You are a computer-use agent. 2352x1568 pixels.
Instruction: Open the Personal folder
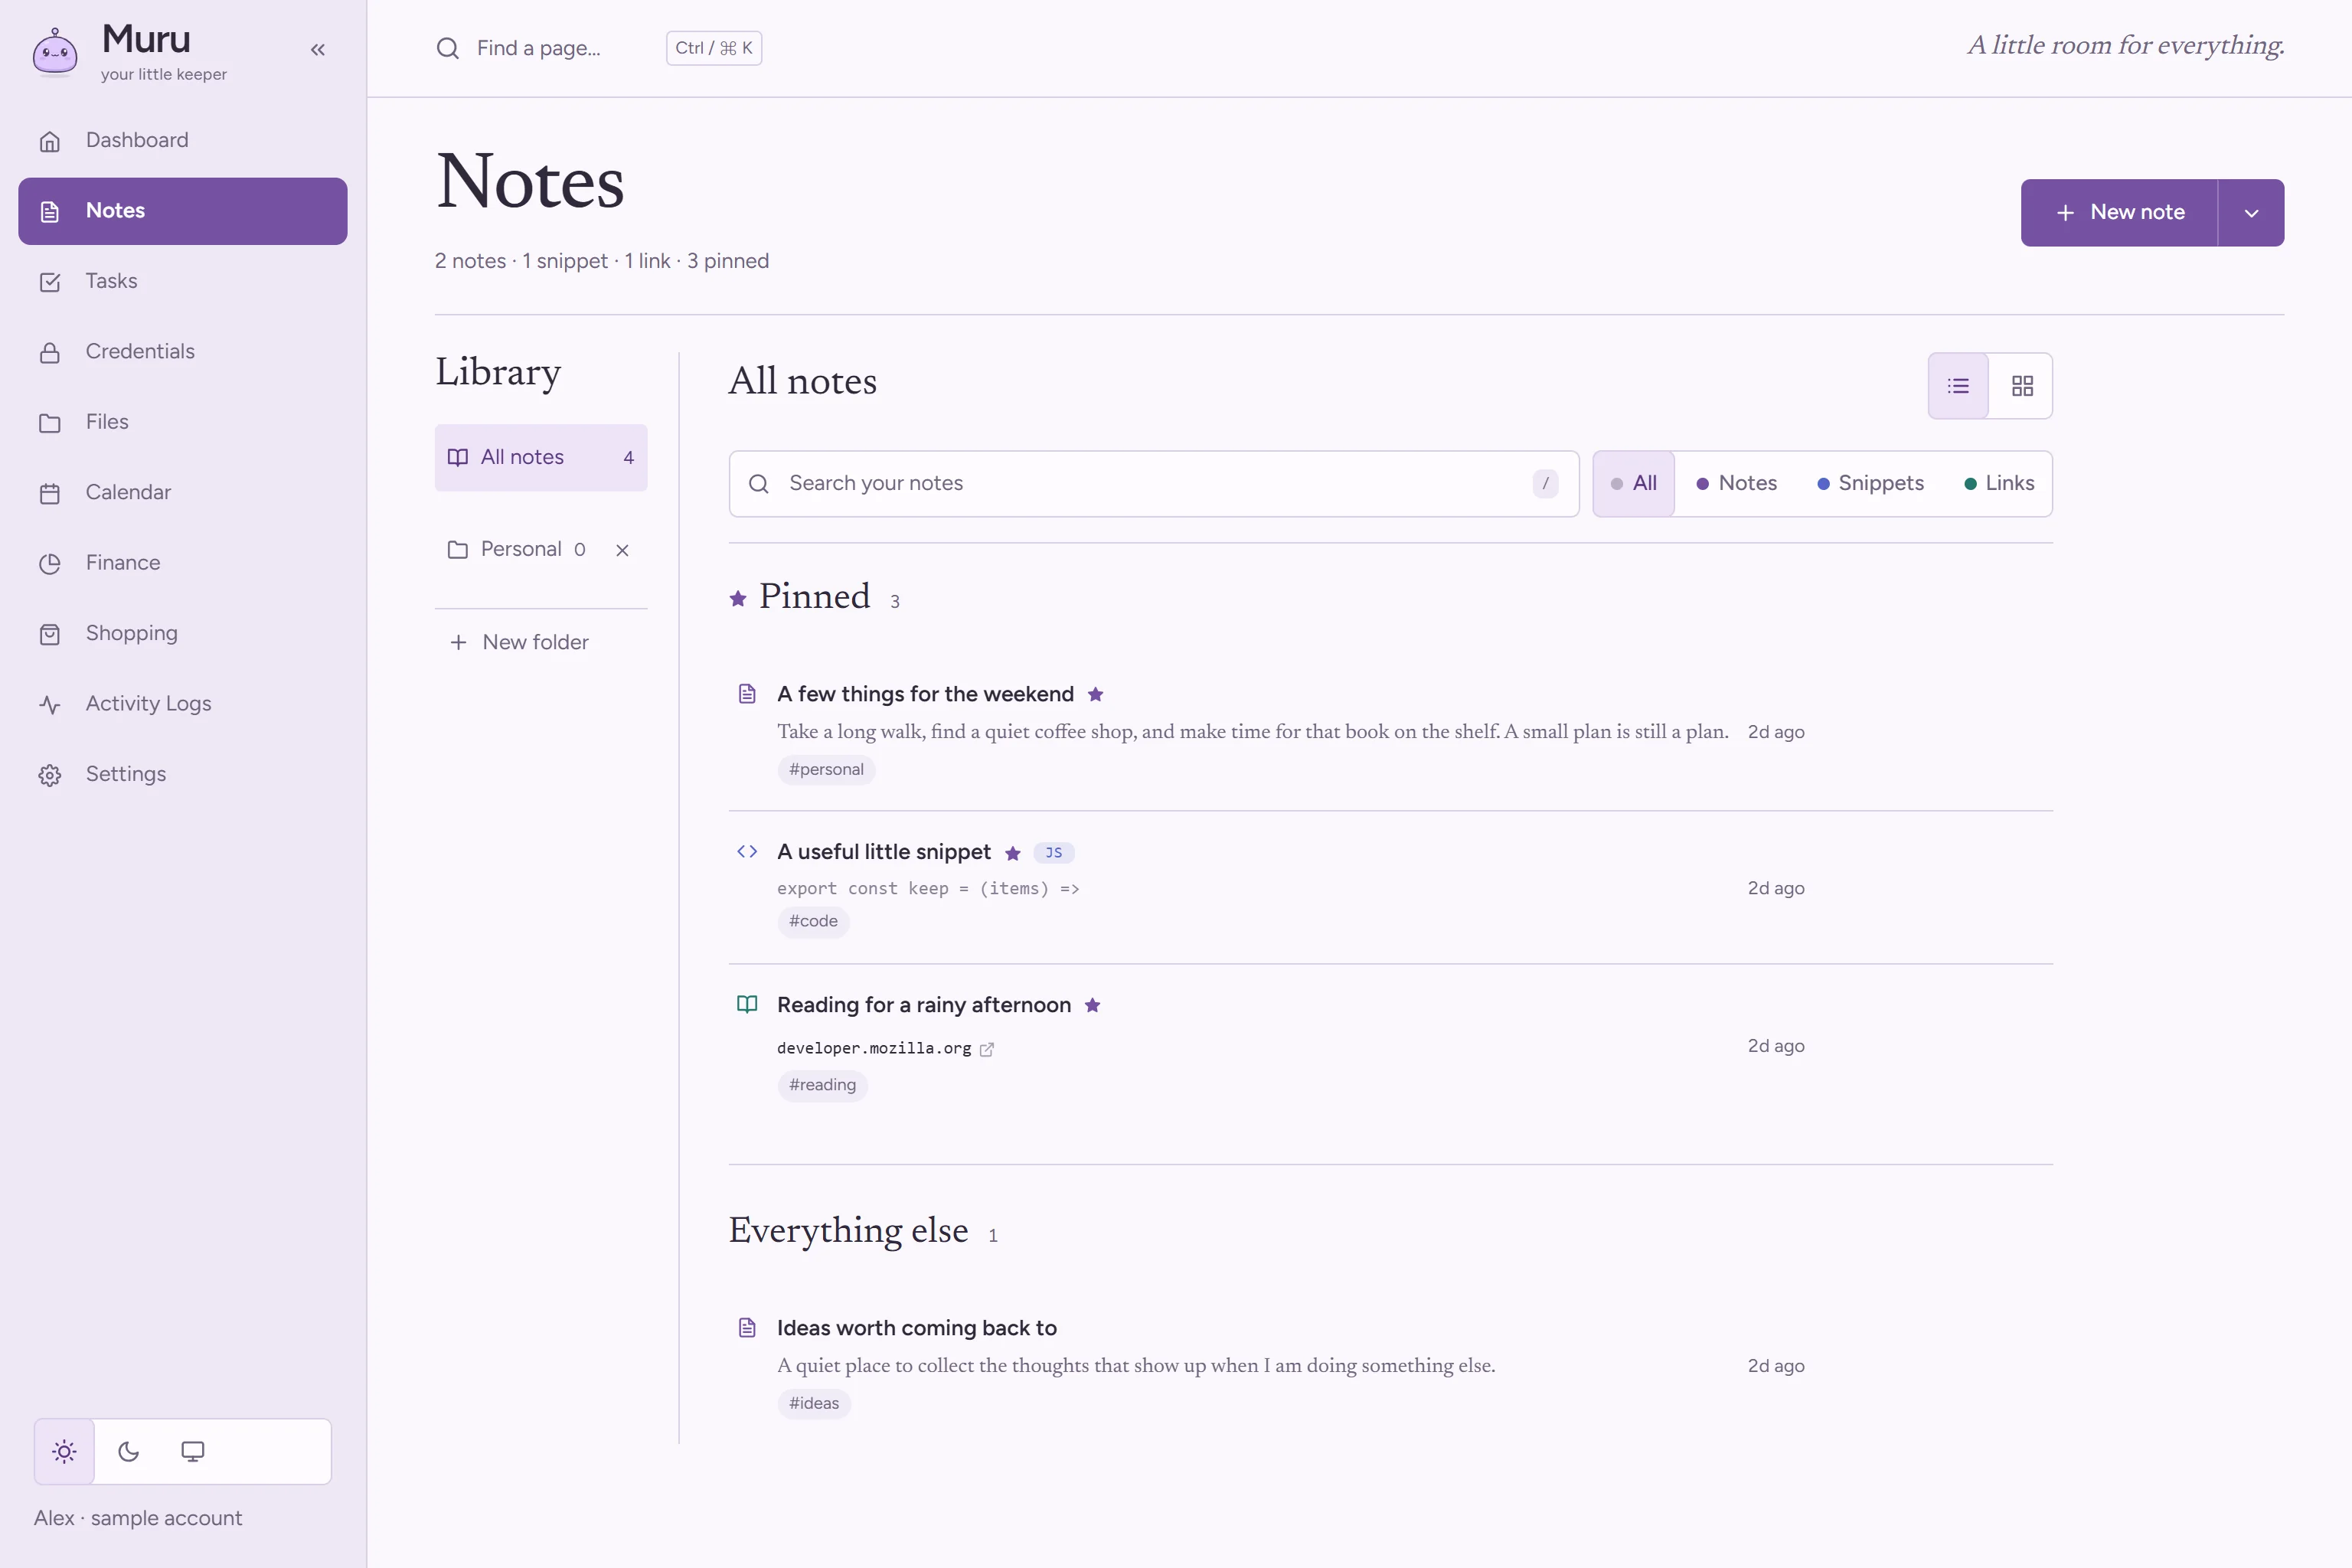tap(517, 549)
